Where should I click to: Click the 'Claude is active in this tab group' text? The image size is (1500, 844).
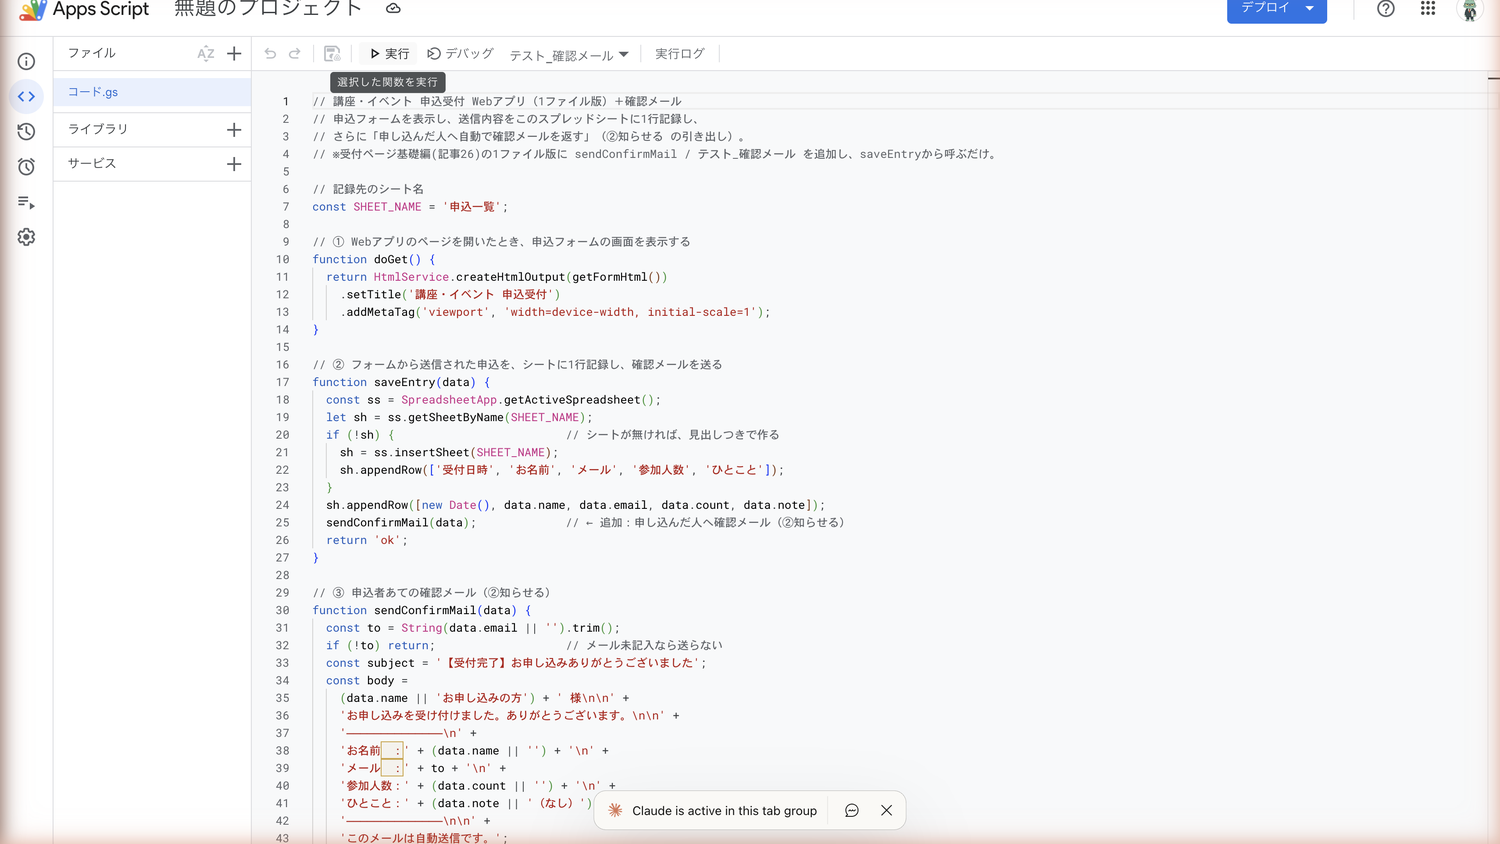[x=724, y=811]
